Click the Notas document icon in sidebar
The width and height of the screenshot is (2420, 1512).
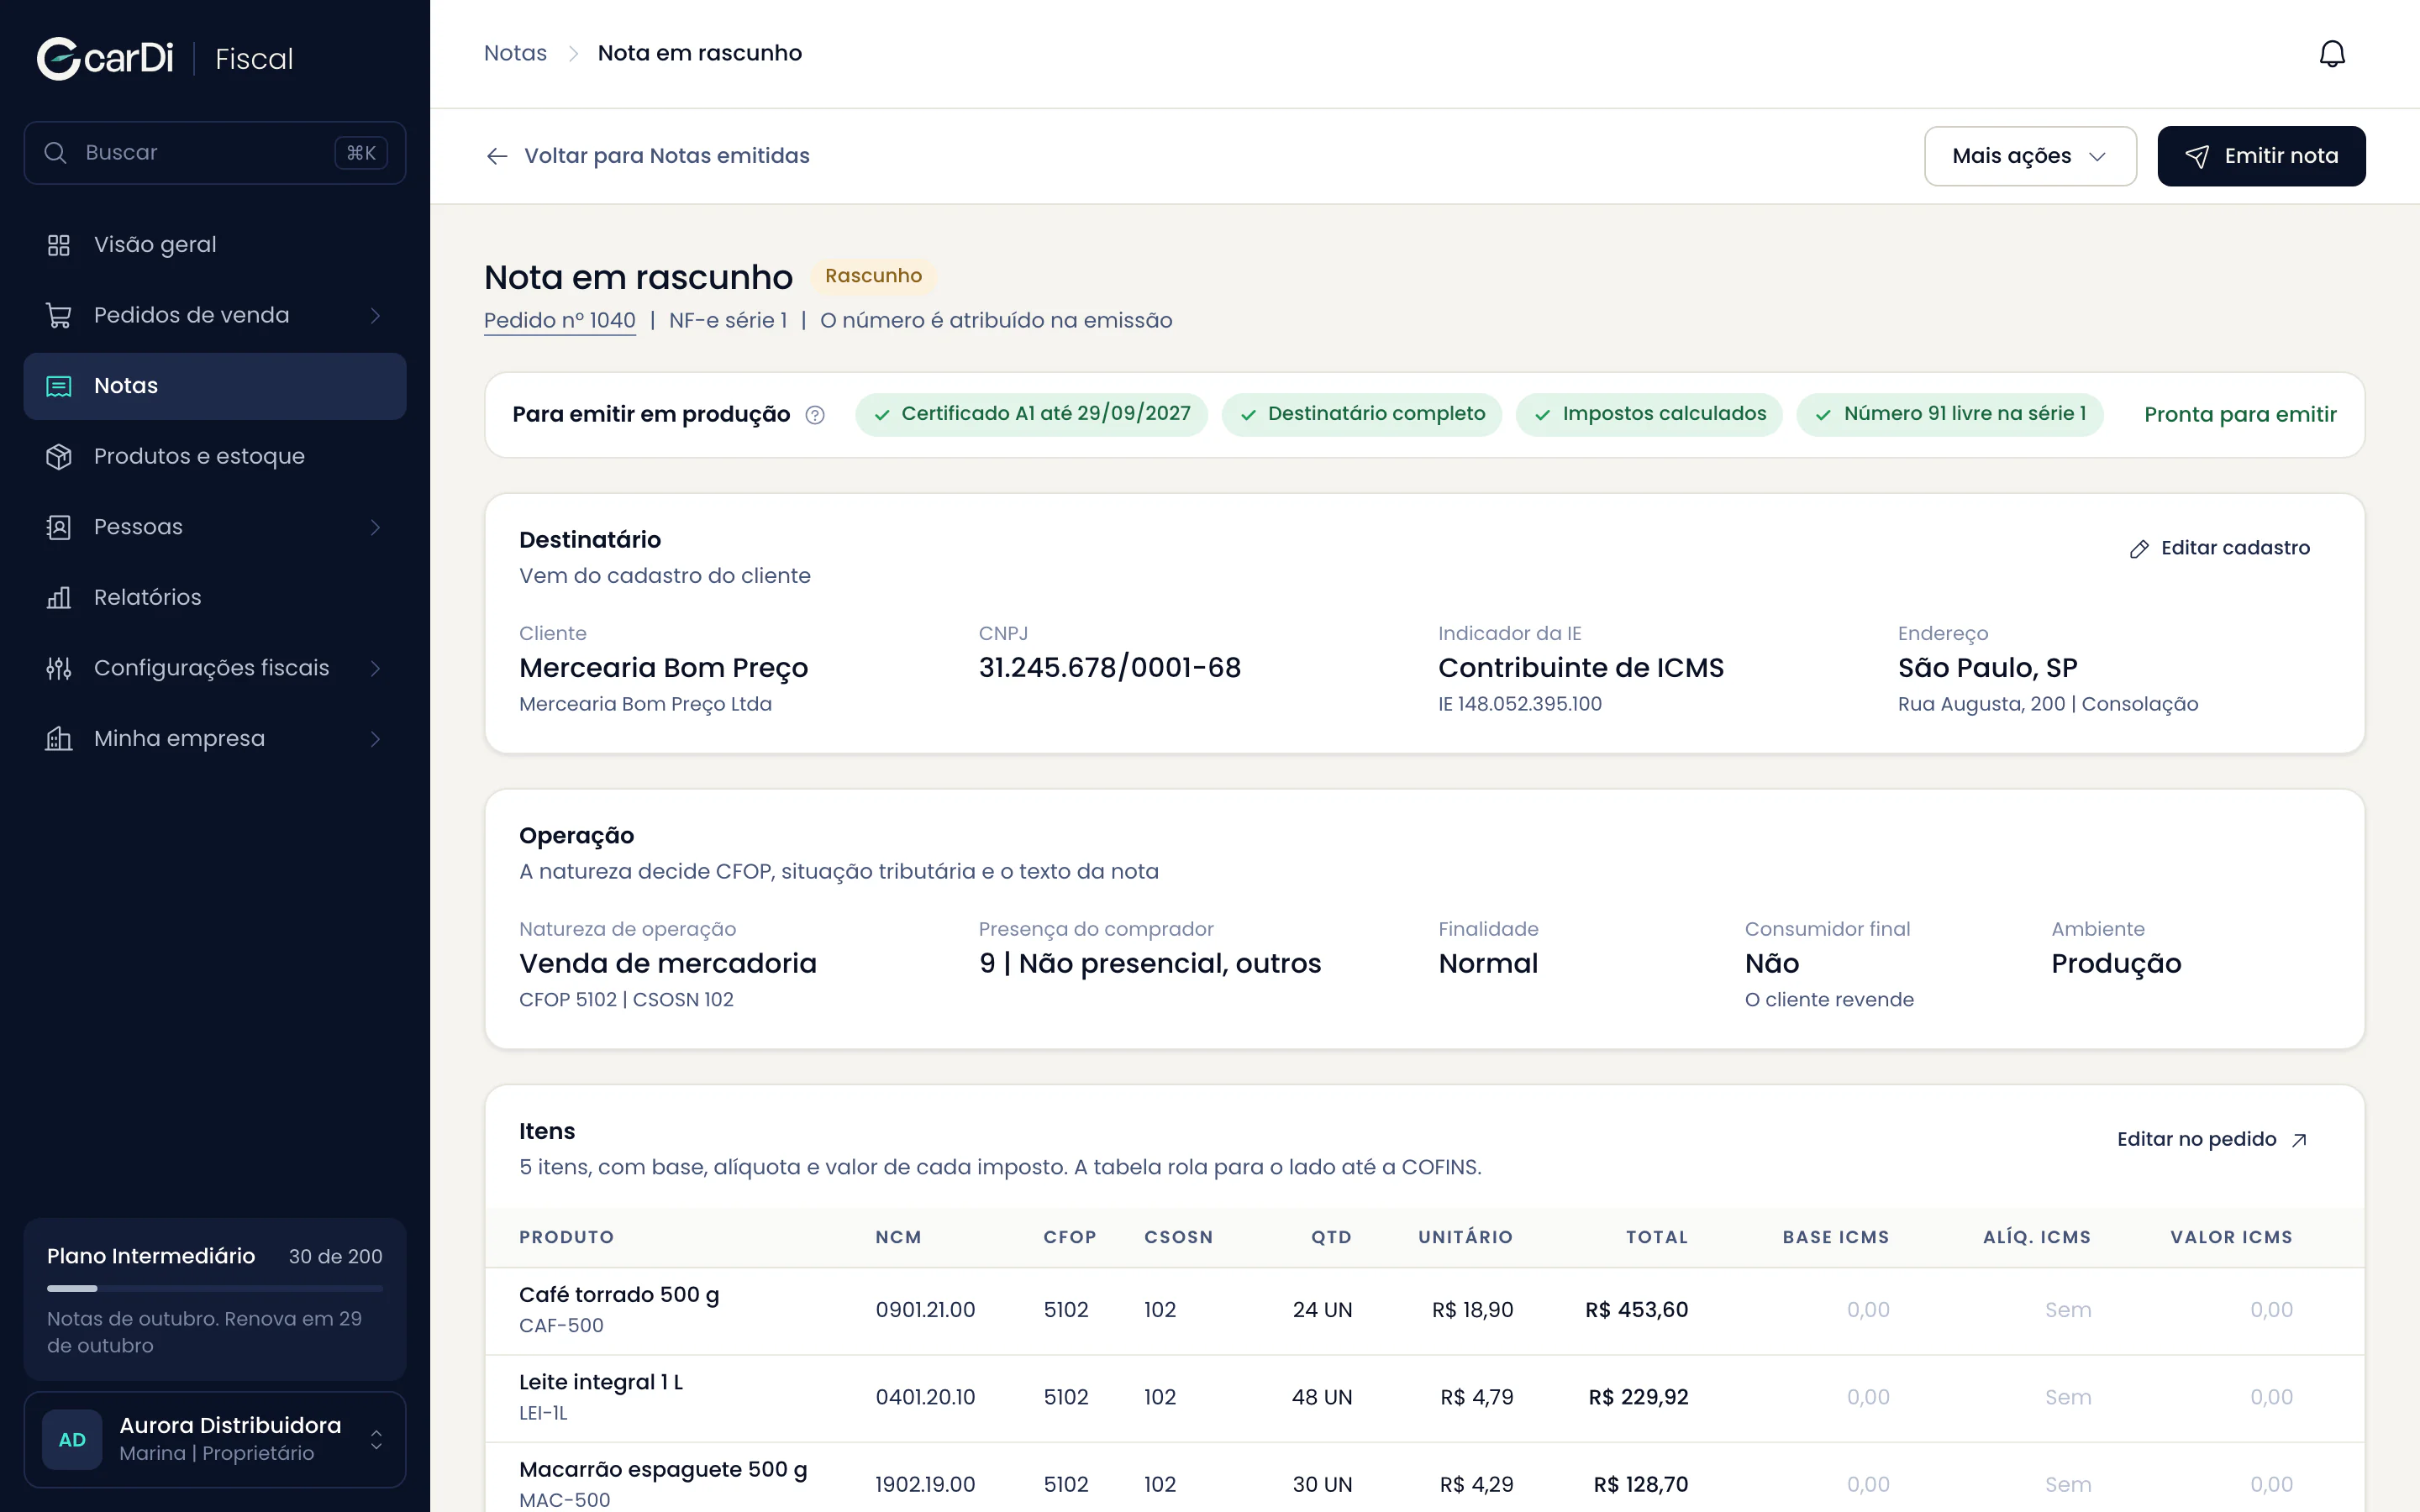click(x=59, y=386)
